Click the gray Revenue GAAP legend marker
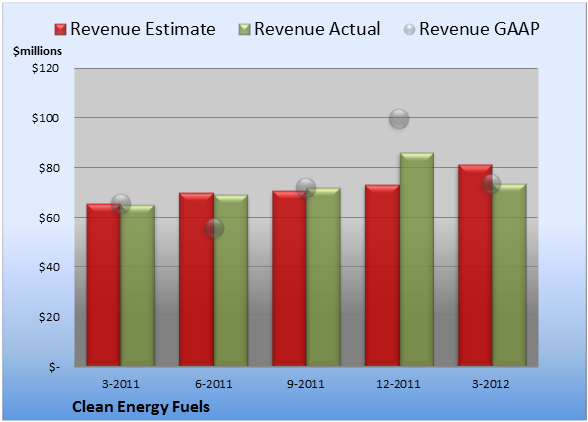Image resolution: width=588 pixels, height=422 pixels. [410, 30]
